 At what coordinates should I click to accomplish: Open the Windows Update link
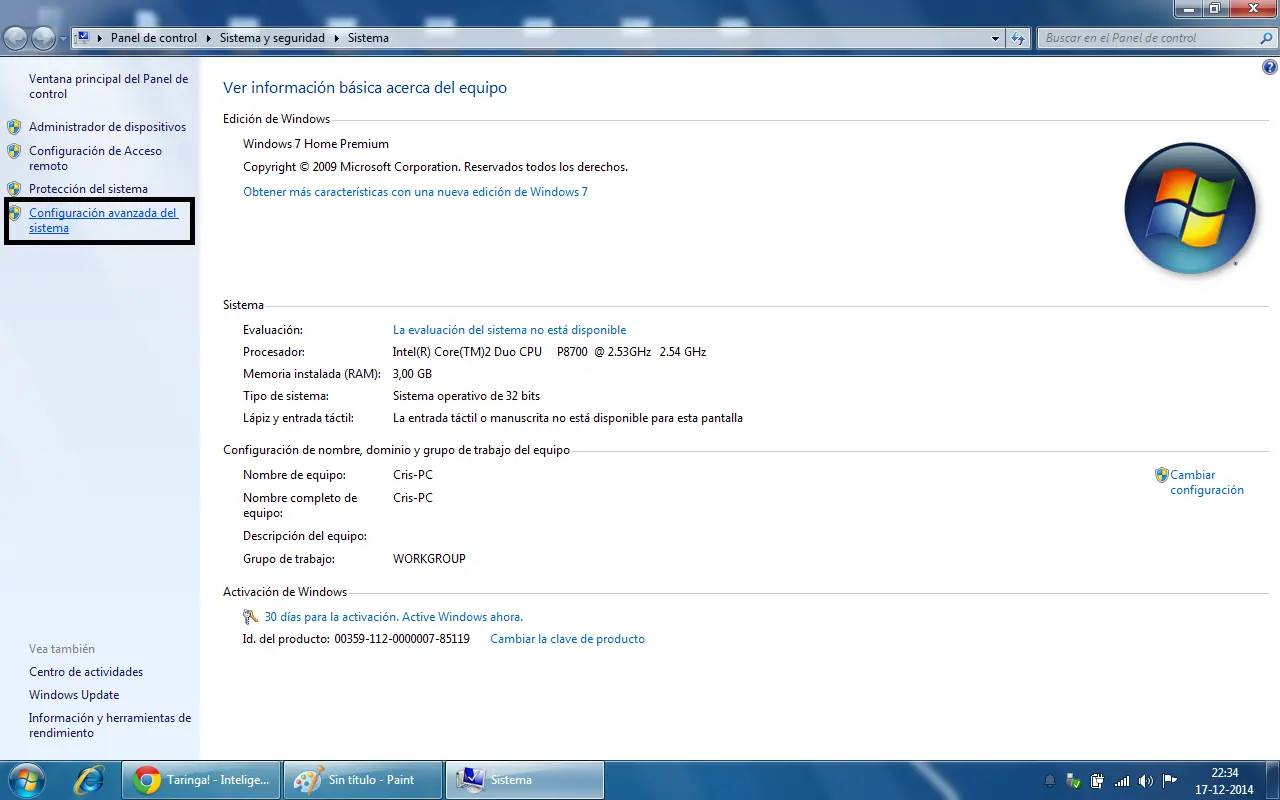(74, 695)
